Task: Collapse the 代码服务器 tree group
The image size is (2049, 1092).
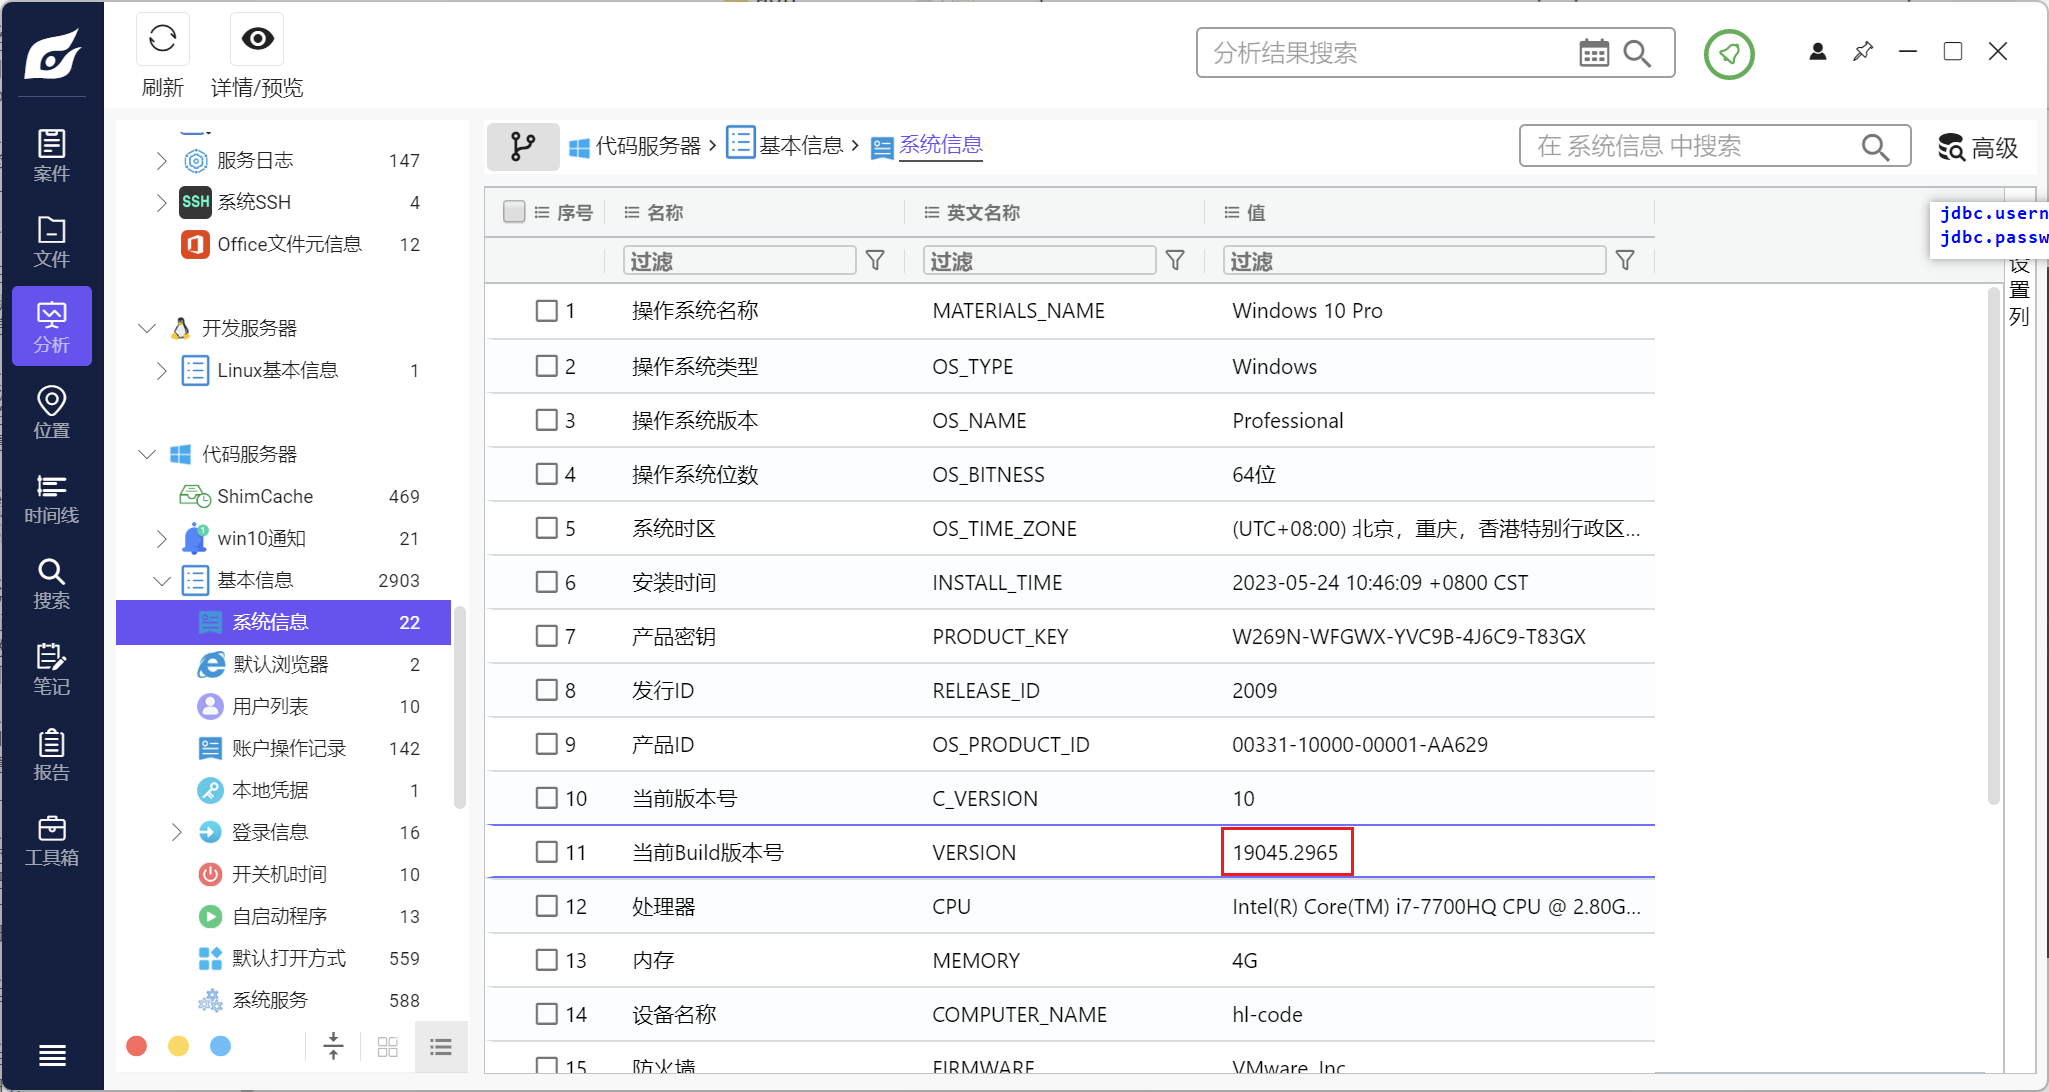Action: 147,454
